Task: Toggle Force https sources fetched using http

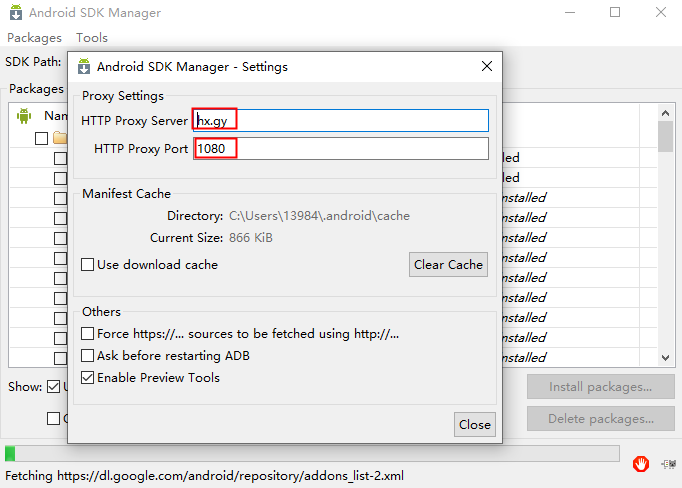Action: click(x=87, y=334)
